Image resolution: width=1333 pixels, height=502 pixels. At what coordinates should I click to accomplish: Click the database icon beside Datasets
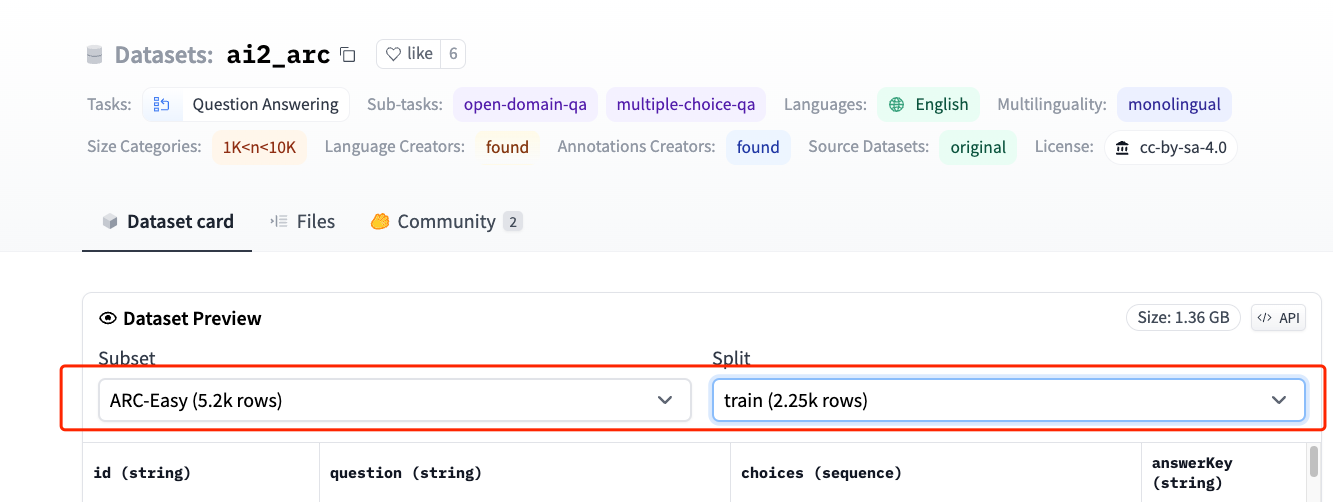pyautogui.click(x=95, y=54)
